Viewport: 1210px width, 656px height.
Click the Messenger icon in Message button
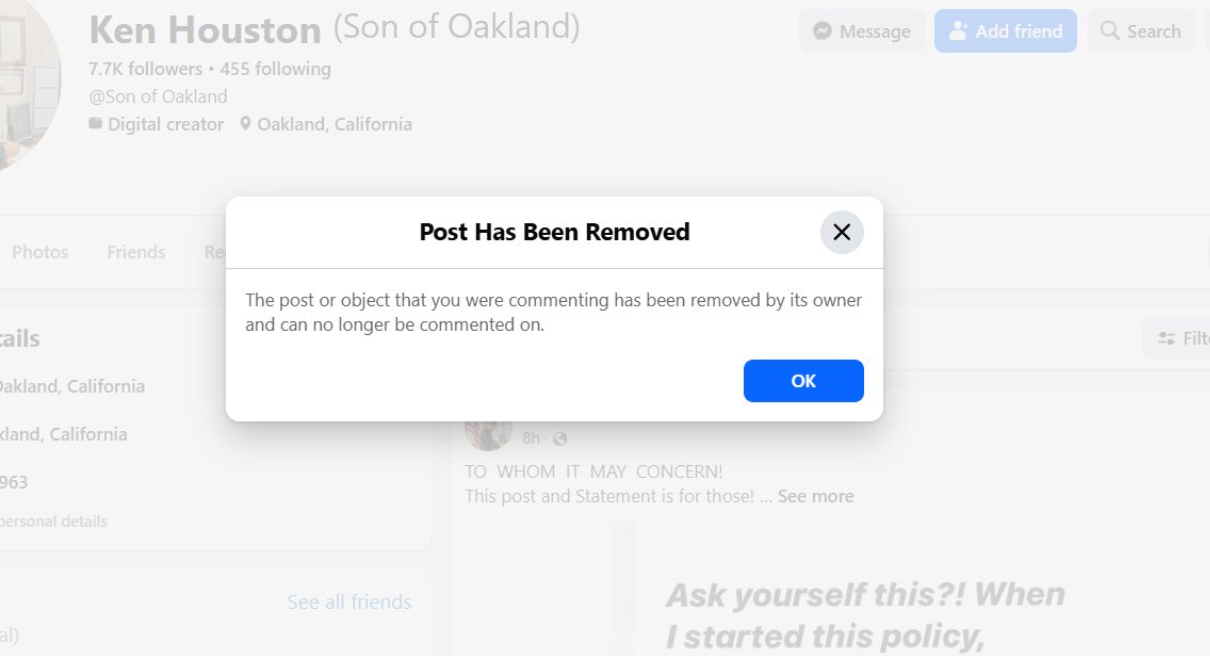coord(823,31)
